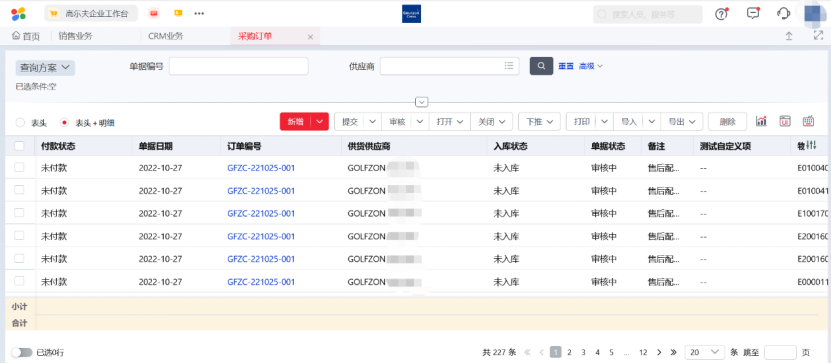Go to next page arrow

click(x=659, y=352)
